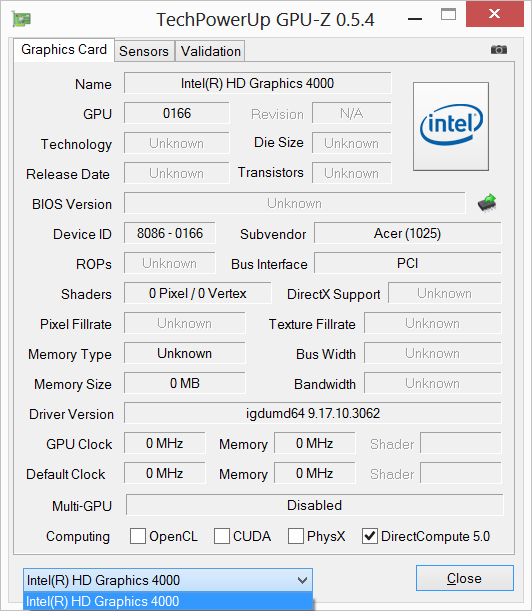This screenshot has width=532, height=611.
Task: Minimize the GPU-Z window
Action: pyautogui.click(x=415, y=18)
